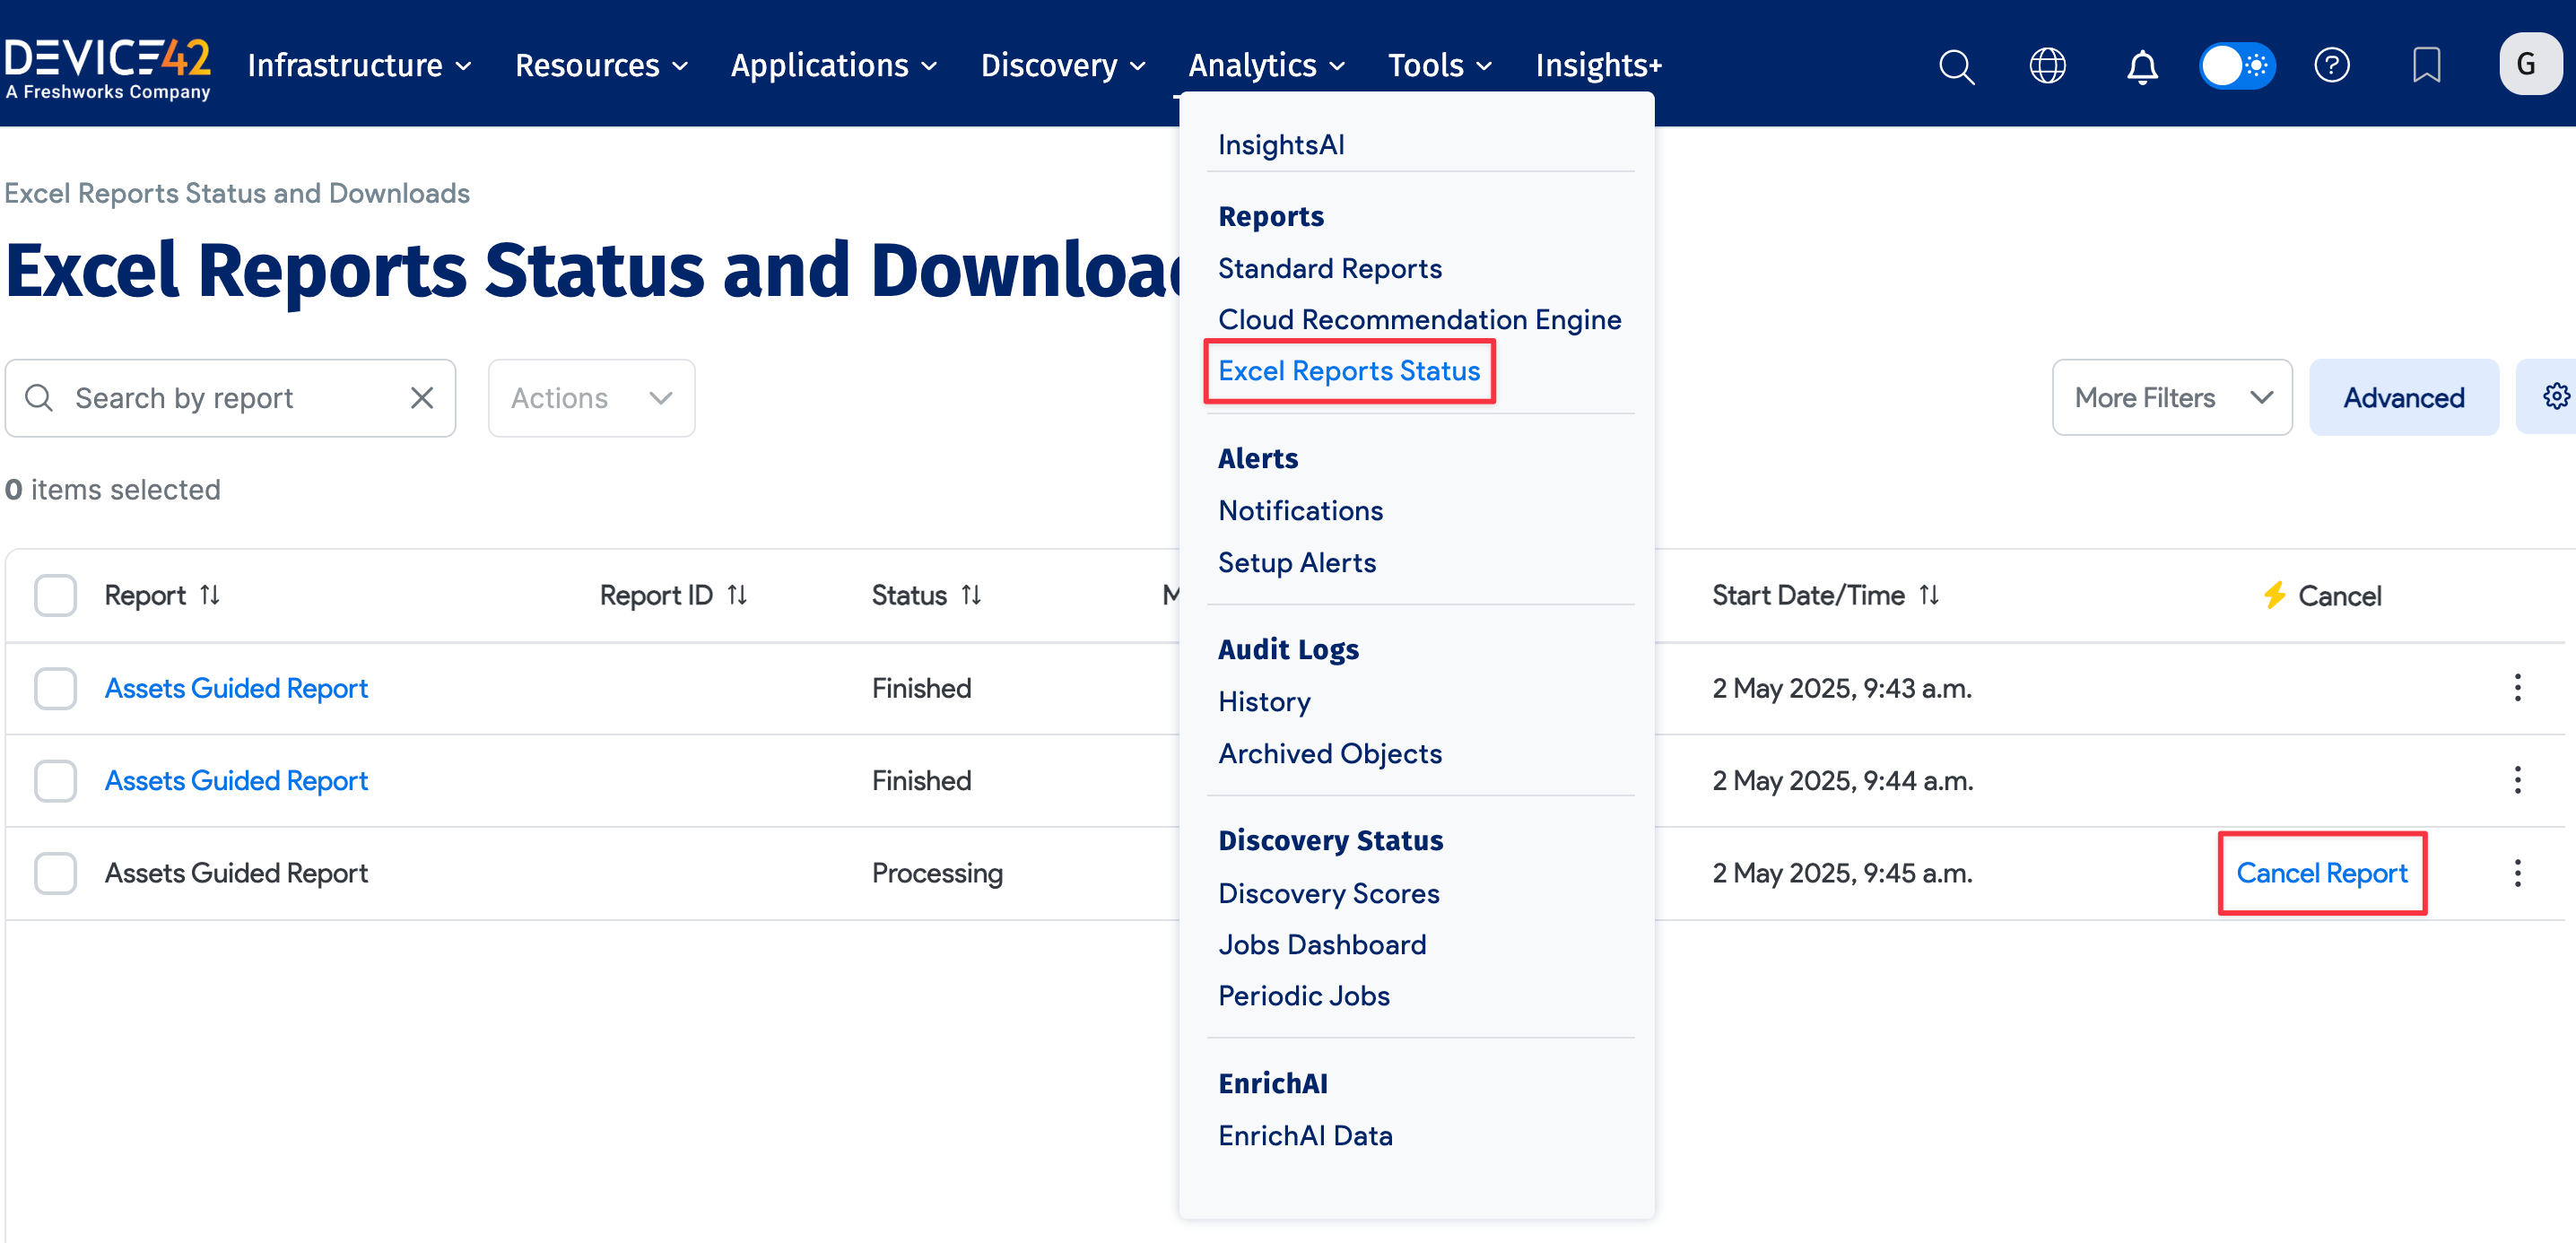Click the Processing status cell

point(936,873)
